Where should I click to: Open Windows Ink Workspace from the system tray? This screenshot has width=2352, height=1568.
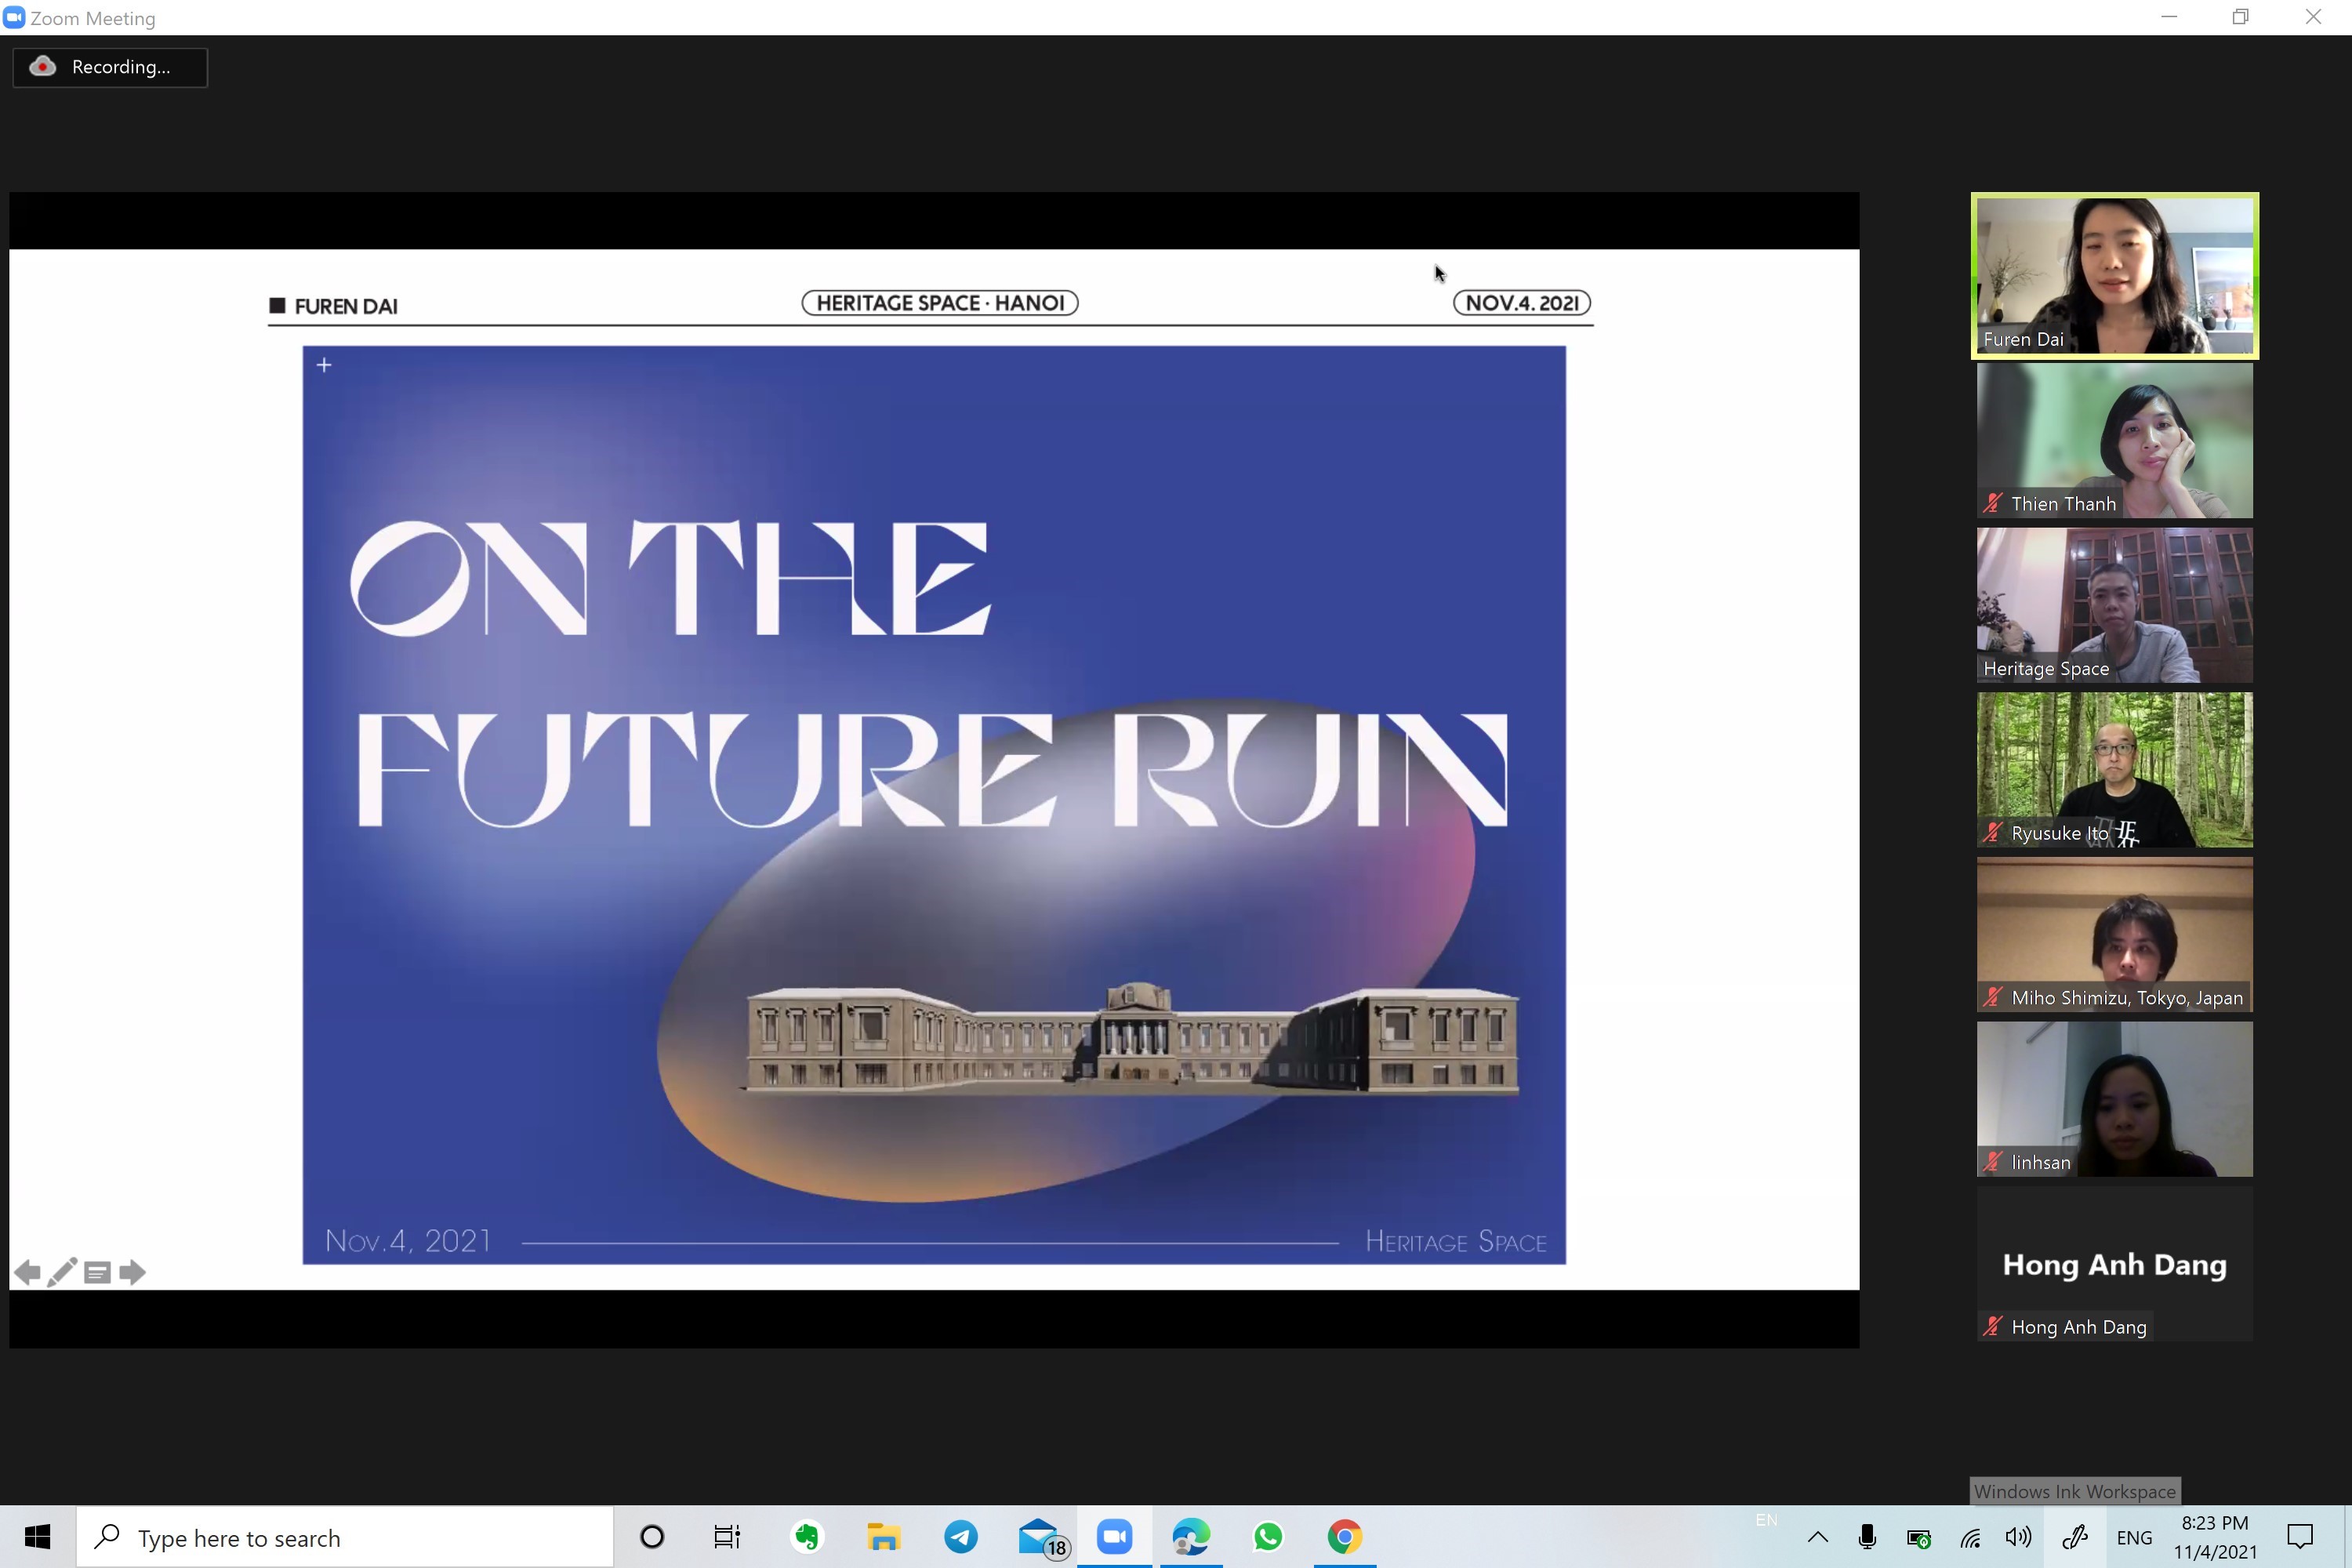[2076, 1537]
